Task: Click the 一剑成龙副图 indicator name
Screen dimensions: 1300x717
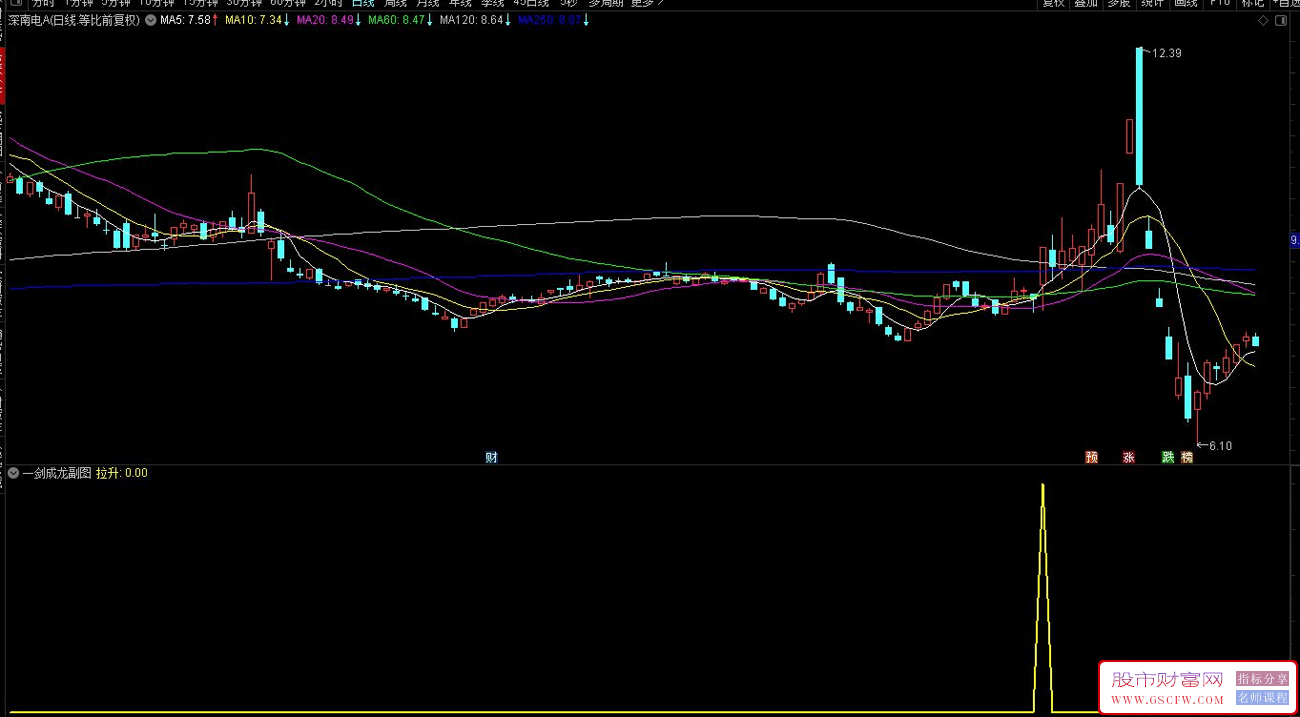Action: 56,473
